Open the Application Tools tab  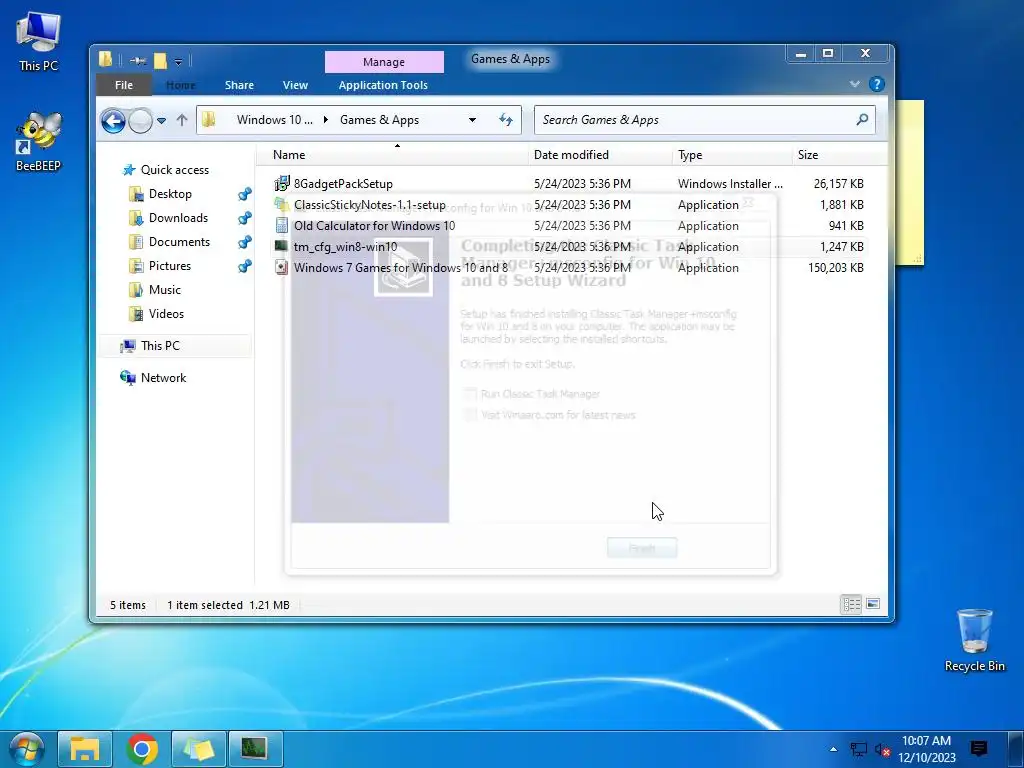pos(383,85)
